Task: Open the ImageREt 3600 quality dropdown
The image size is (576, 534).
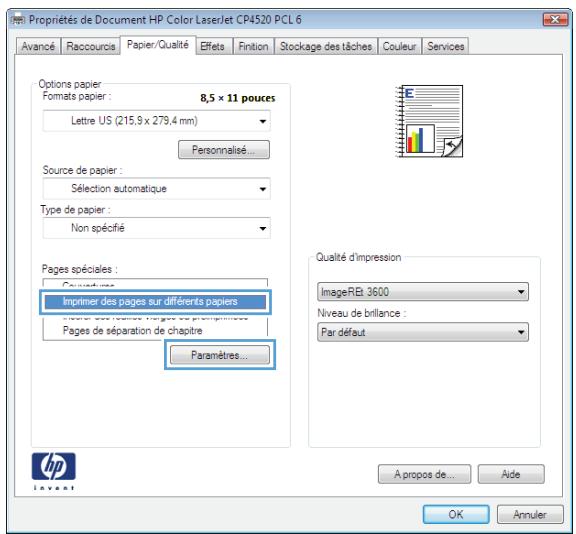Action: pos(423,292)
